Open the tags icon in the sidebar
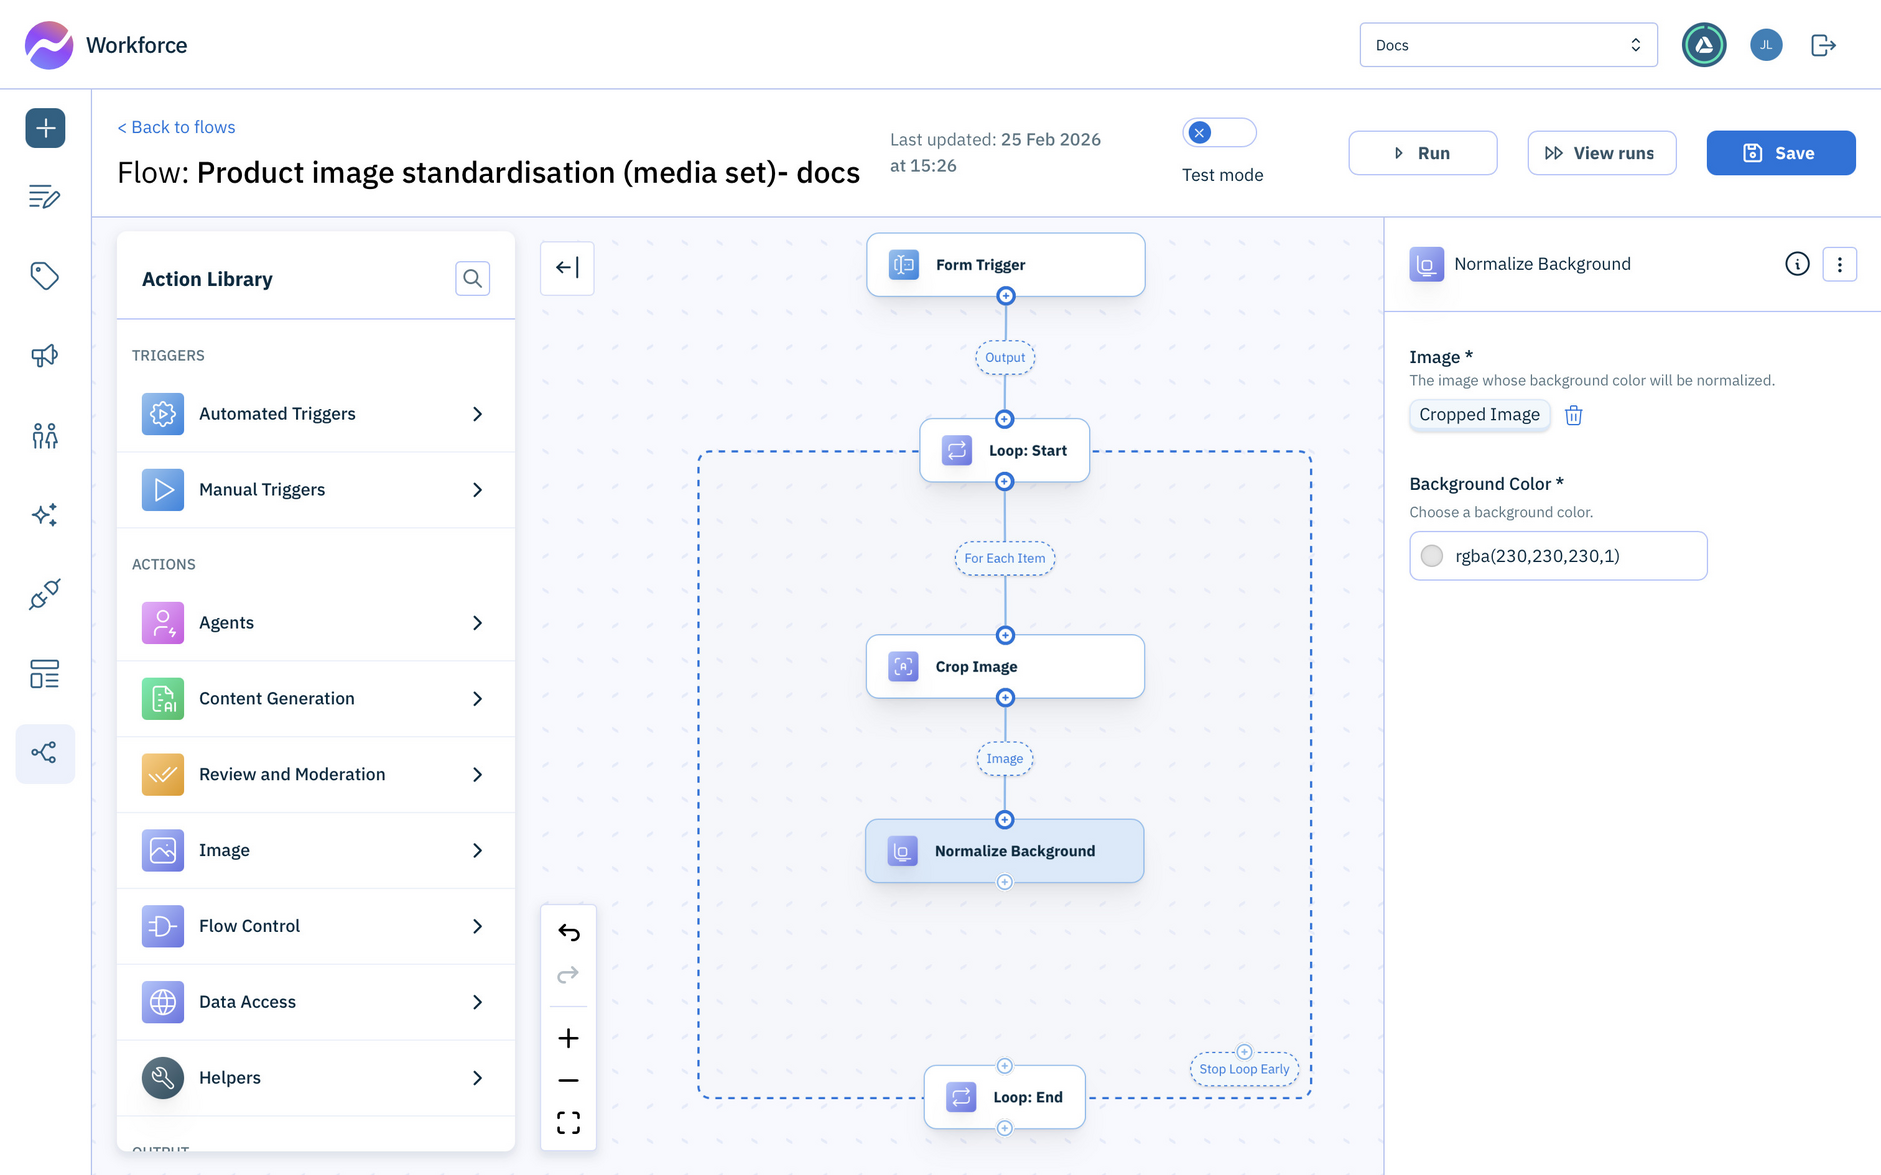This screenshot has height=1175, width=1881. tap(45, 277)
